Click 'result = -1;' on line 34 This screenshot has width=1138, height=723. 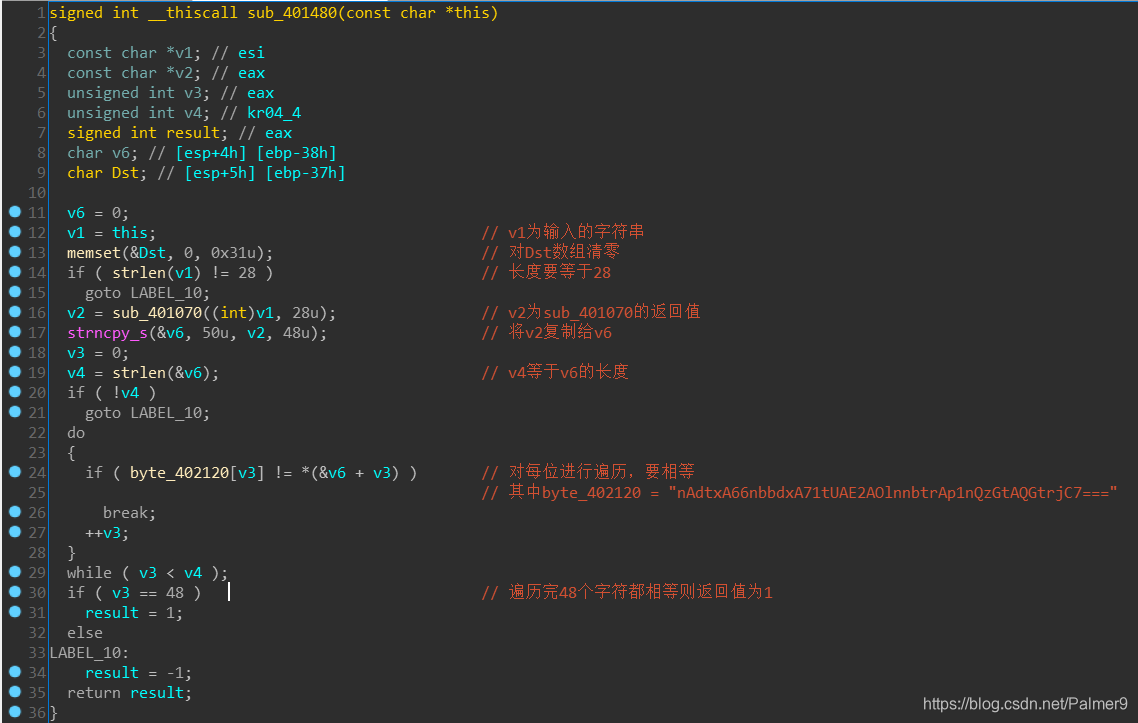(139, 673)
